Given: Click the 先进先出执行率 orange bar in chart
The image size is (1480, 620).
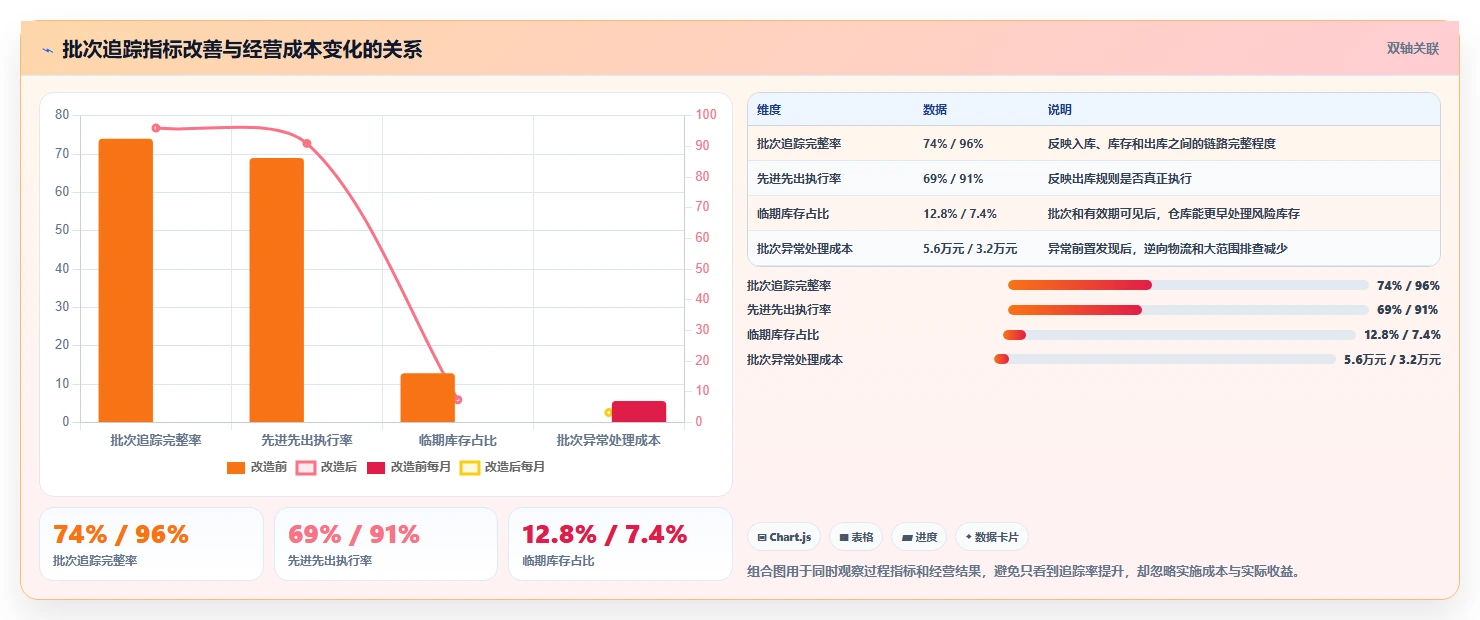Looking at the screenshot, I should [277, 290].
